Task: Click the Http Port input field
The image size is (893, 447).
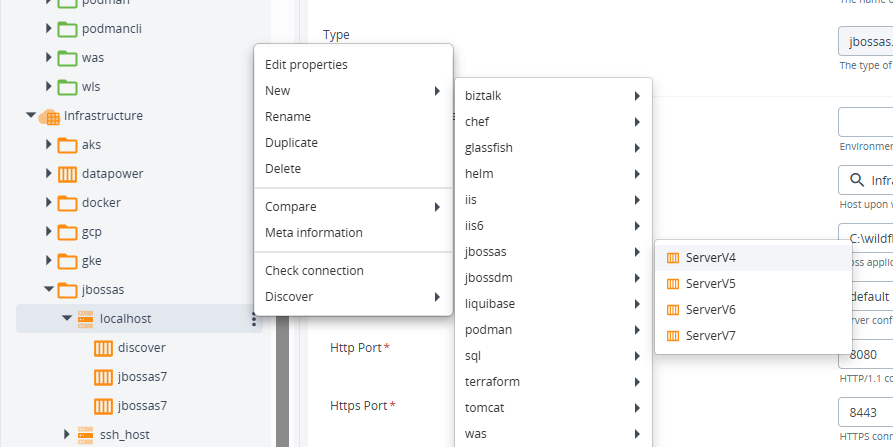Action: click(x=864, y=355)
